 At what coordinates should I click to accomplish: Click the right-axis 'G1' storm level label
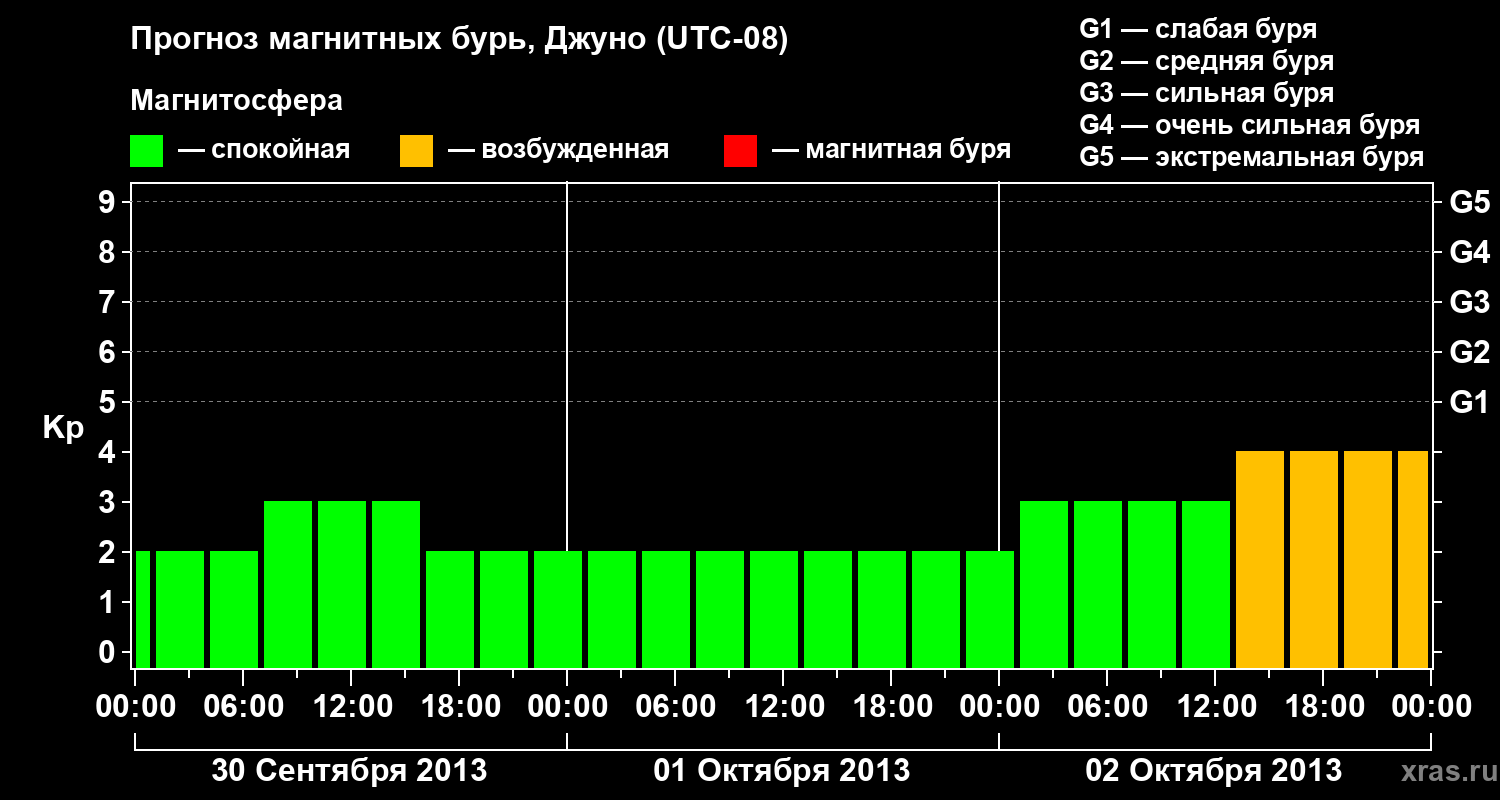[1470, 402]
